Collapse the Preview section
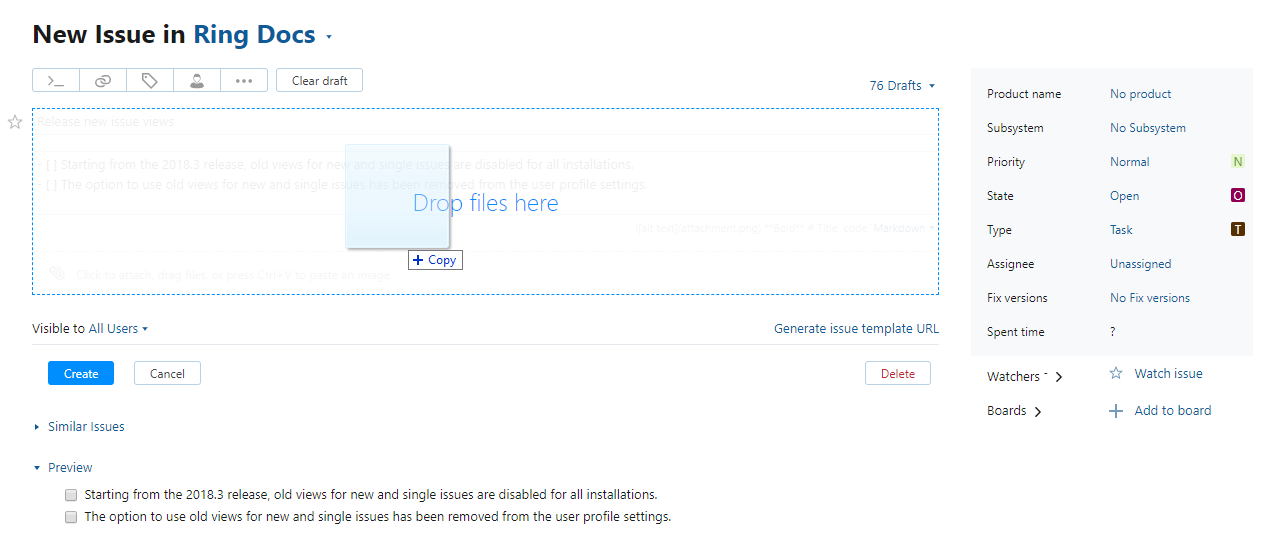The height and width of the screenshot is (560, 1285). 63,467
